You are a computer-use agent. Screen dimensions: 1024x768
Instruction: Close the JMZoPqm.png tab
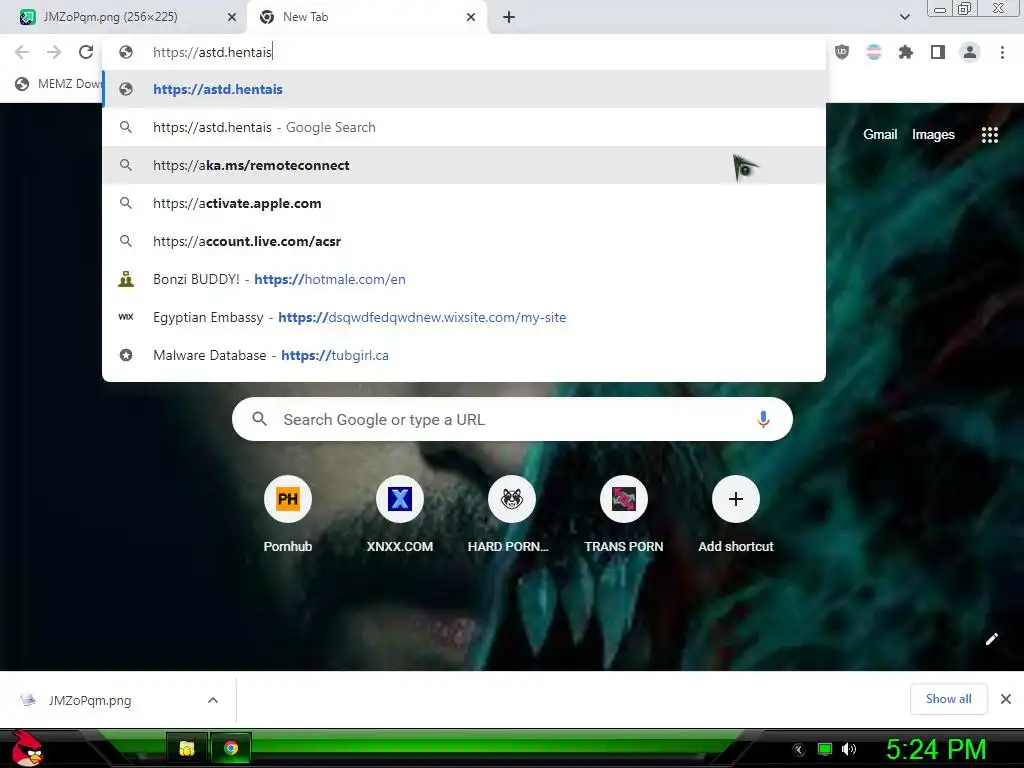click(231, 17)
